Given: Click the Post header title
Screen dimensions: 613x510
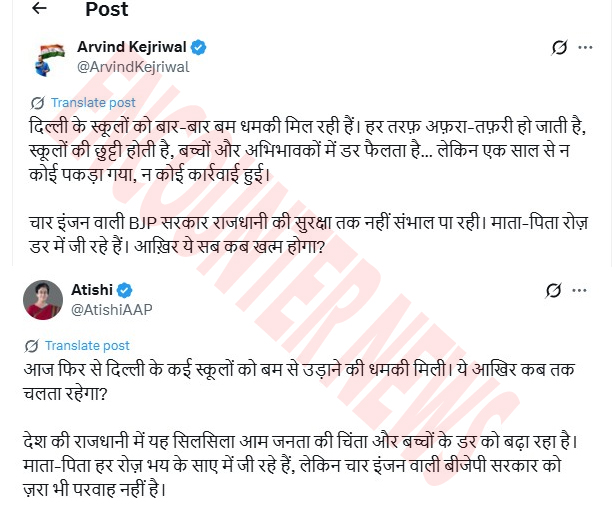Looking at the screenshot, I should click(x=107, y=9).
